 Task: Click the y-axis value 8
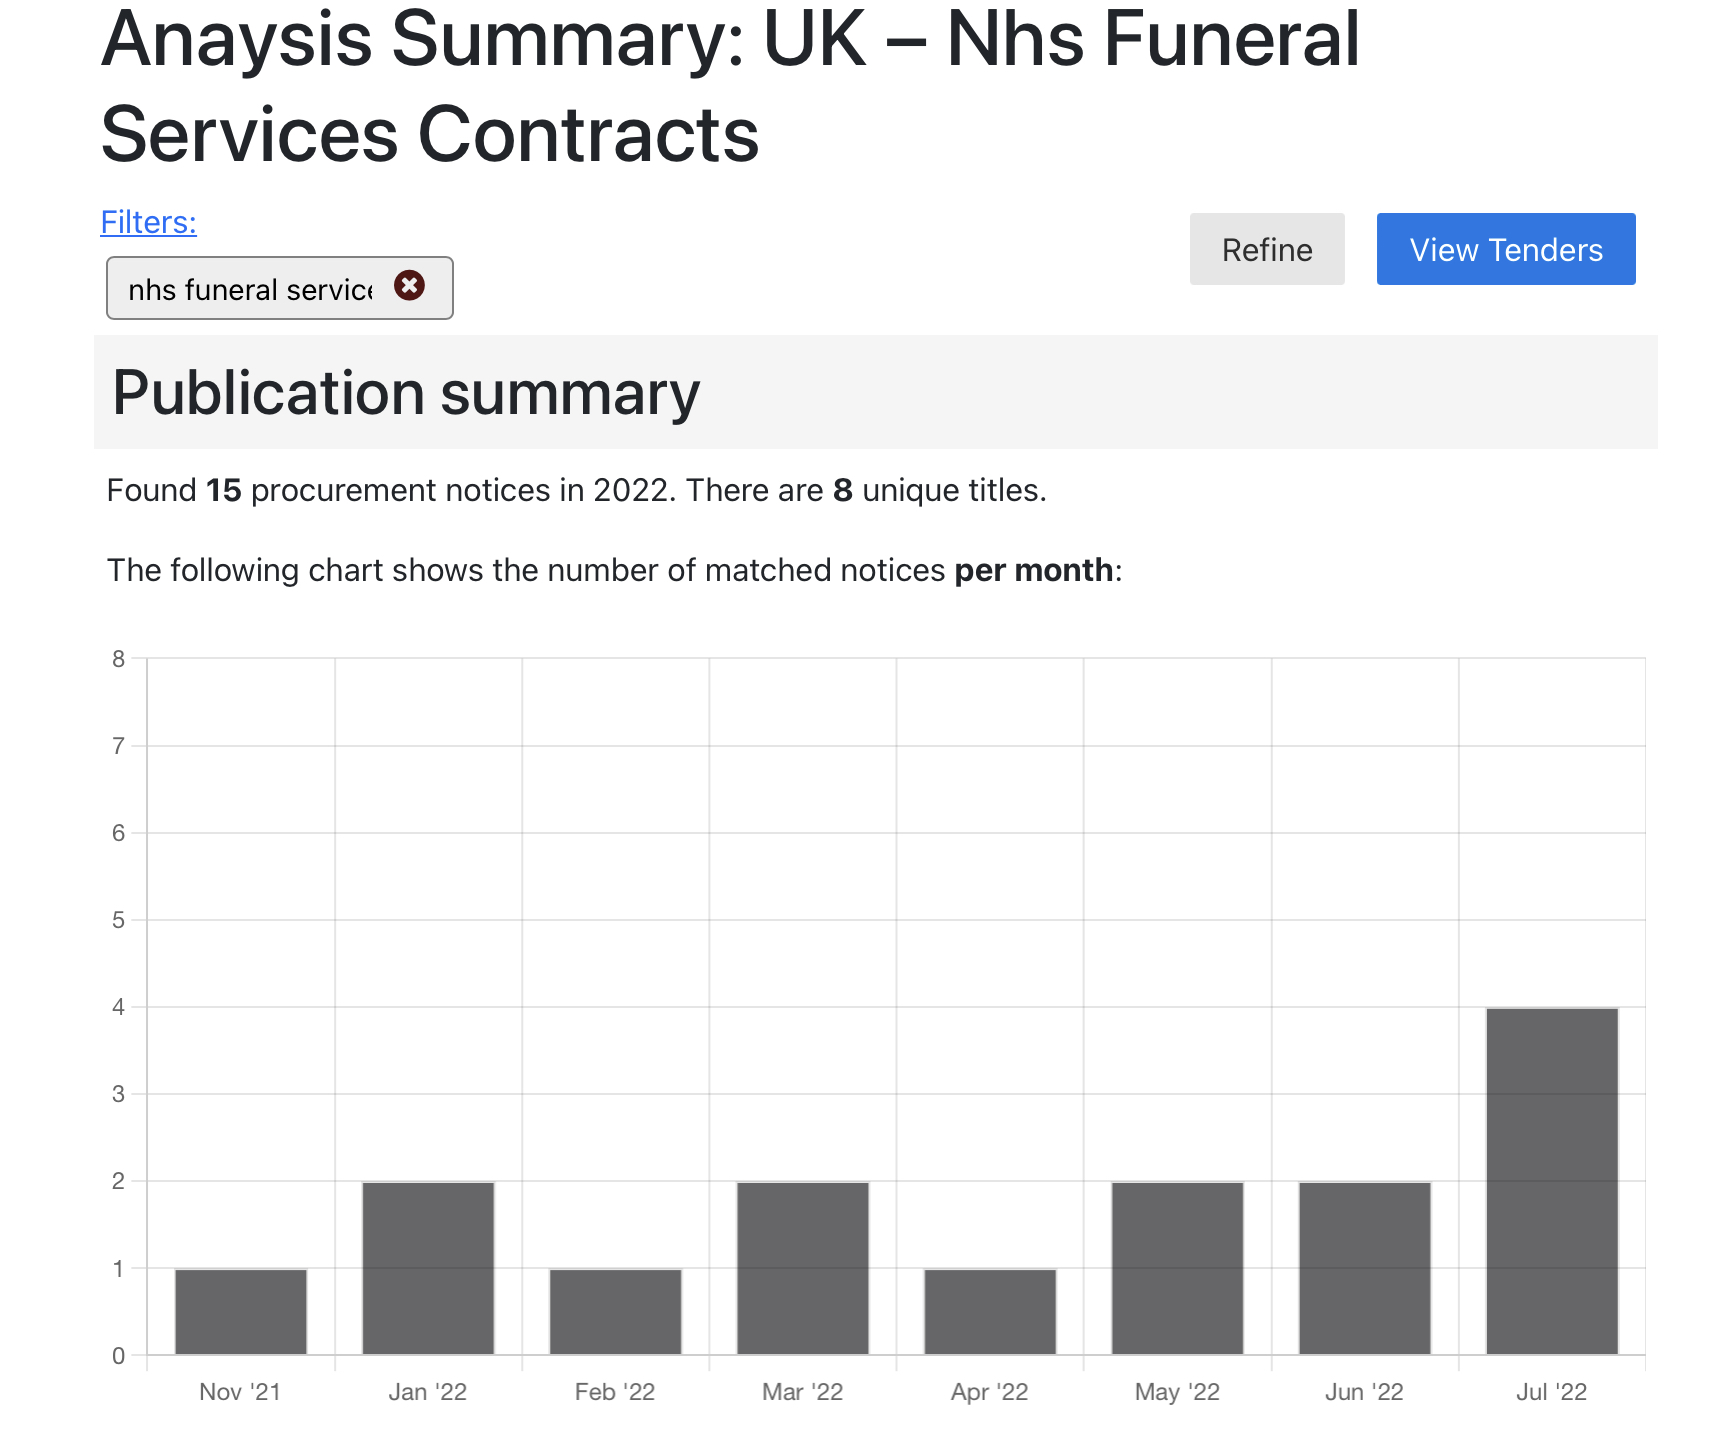pyautogui.click(x=119, y=658)
